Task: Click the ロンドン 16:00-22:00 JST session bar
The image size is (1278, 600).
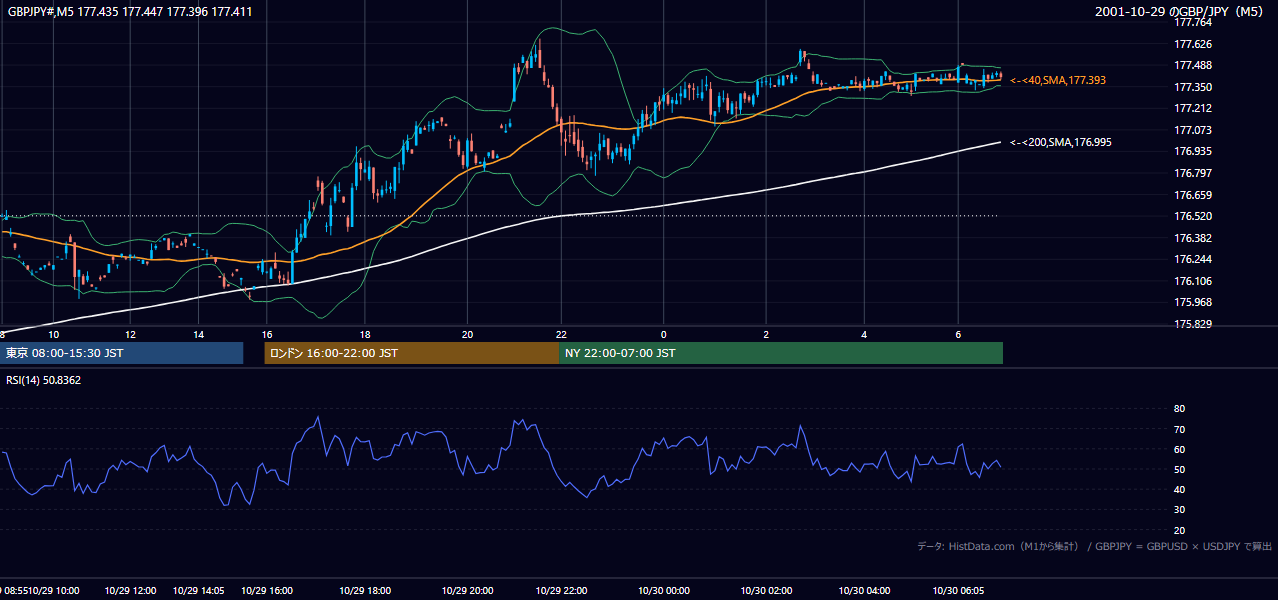Action: point(411,353)
